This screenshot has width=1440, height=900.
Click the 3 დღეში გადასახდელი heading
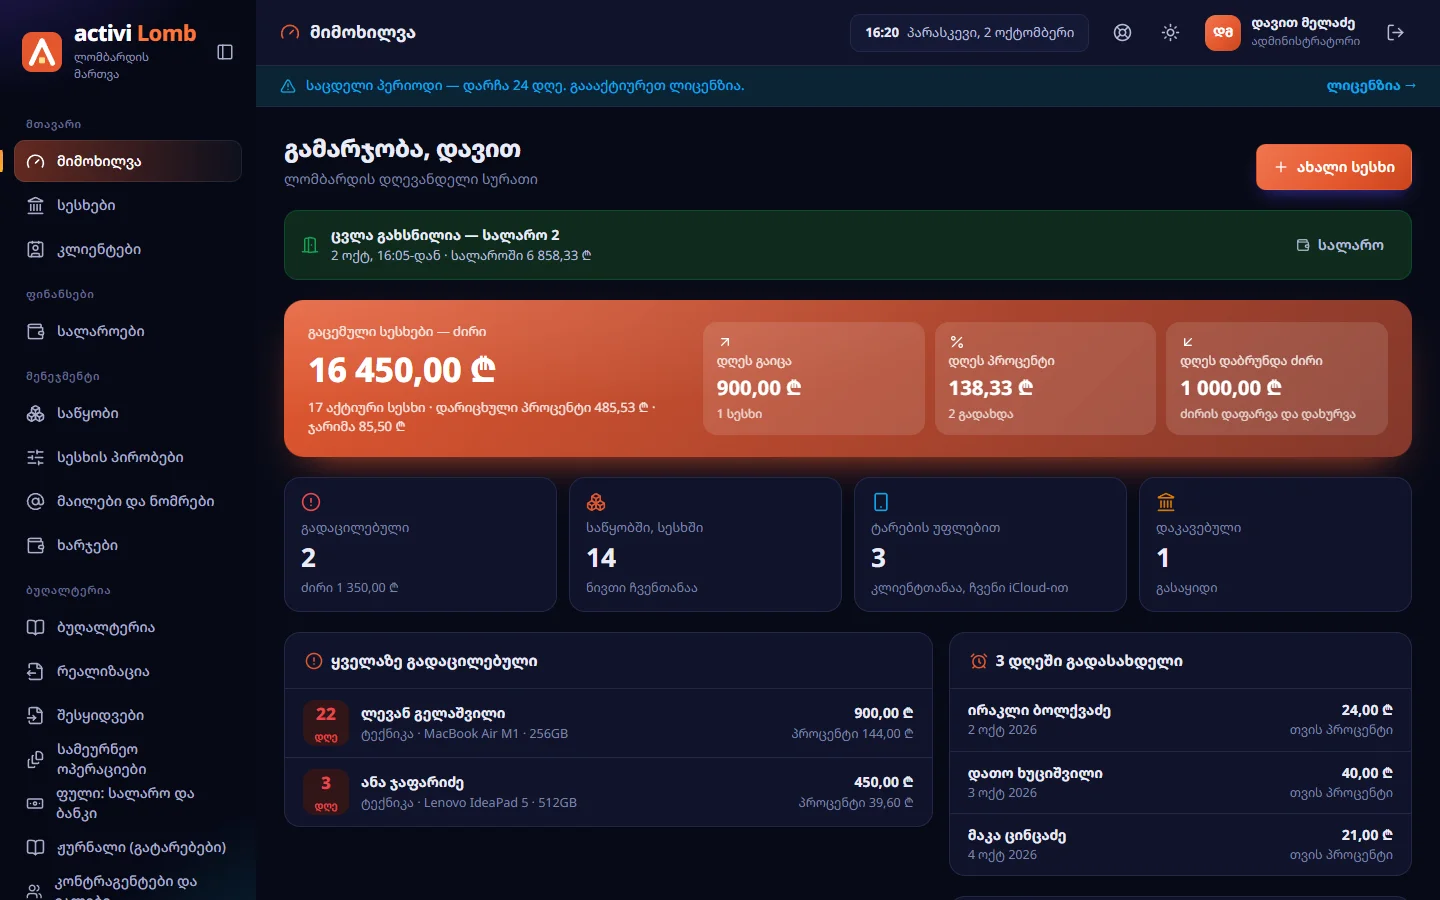pos(1088,661)
